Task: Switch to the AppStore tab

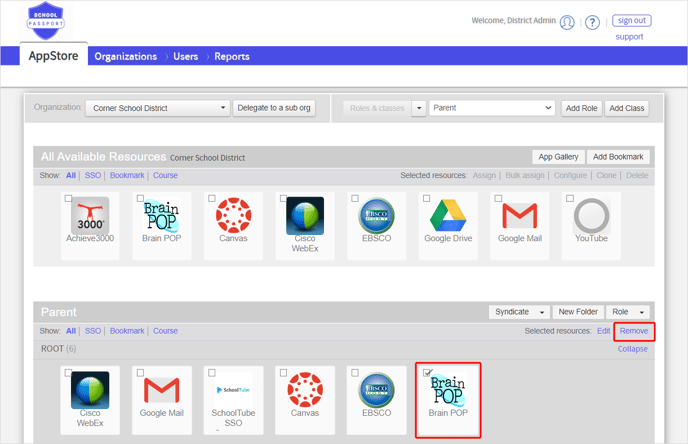Action: [54, 56]
